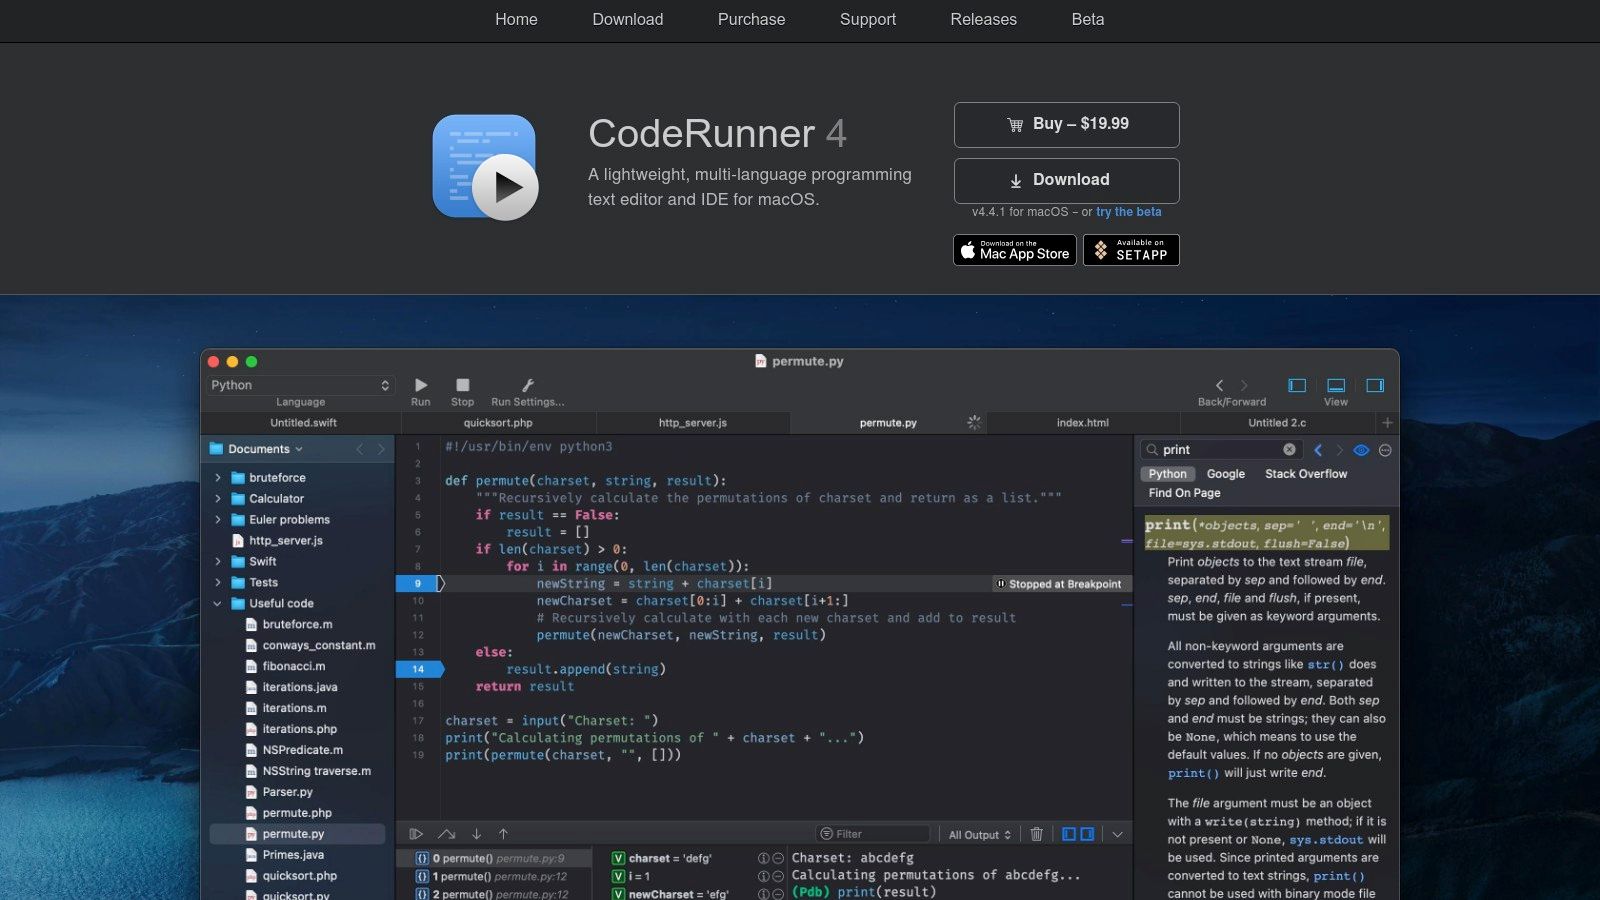Screen dimensions: 1600x900
Task: Stop the running program
Action: pos(462,384)
